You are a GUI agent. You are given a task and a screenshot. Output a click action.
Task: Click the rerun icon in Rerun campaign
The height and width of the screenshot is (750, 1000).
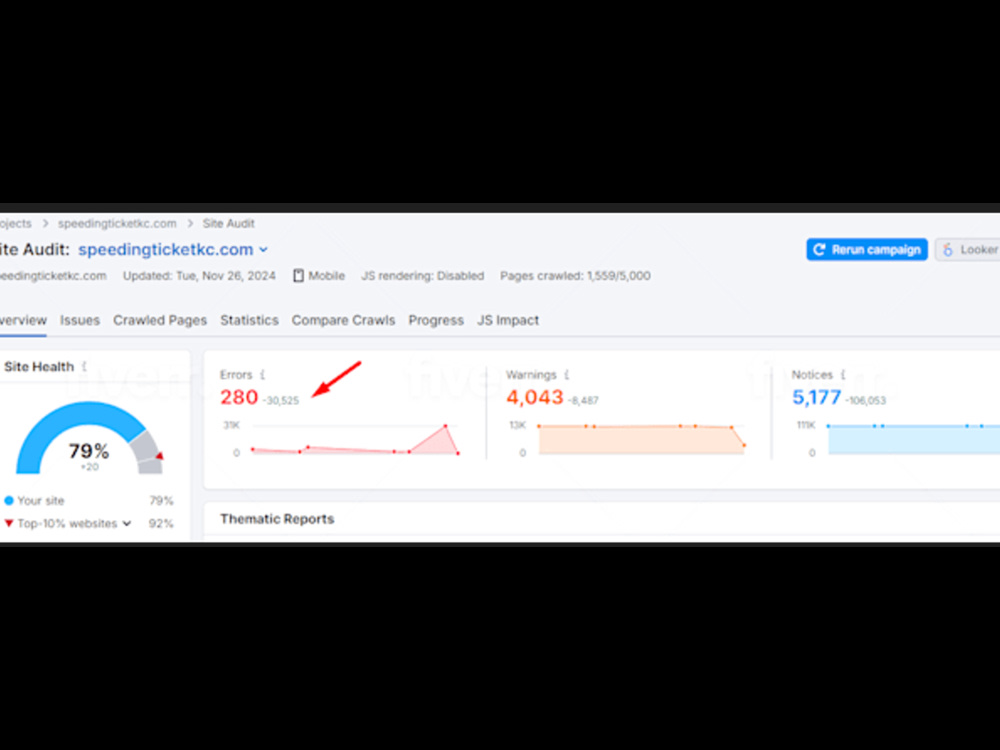coord(820,249)
